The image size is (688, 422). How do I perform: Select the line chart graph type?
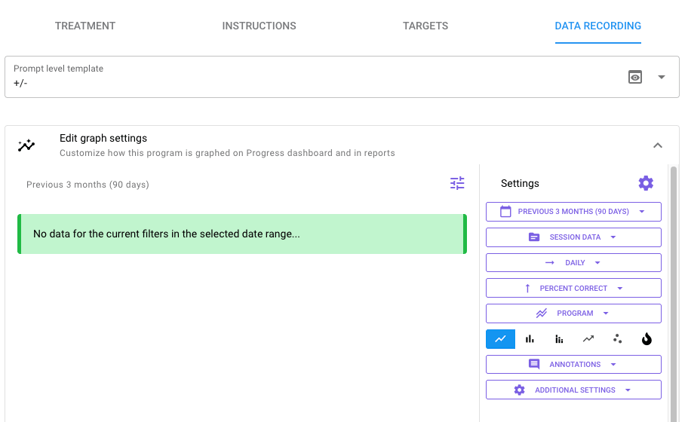[x=500, y=339]
